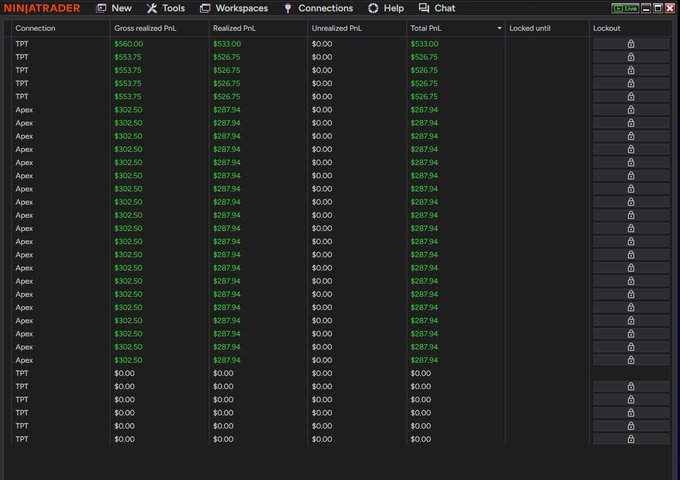Click the padlock in the bottommost $0.00 TPT row
Screen dimensions: 680x480
point(631,439)
